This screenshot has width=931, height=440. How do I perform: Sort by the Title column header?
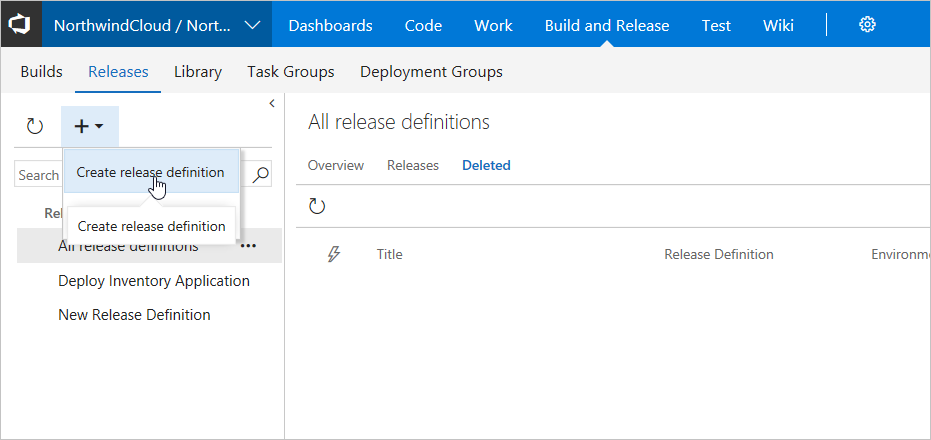tap(390, 255)
